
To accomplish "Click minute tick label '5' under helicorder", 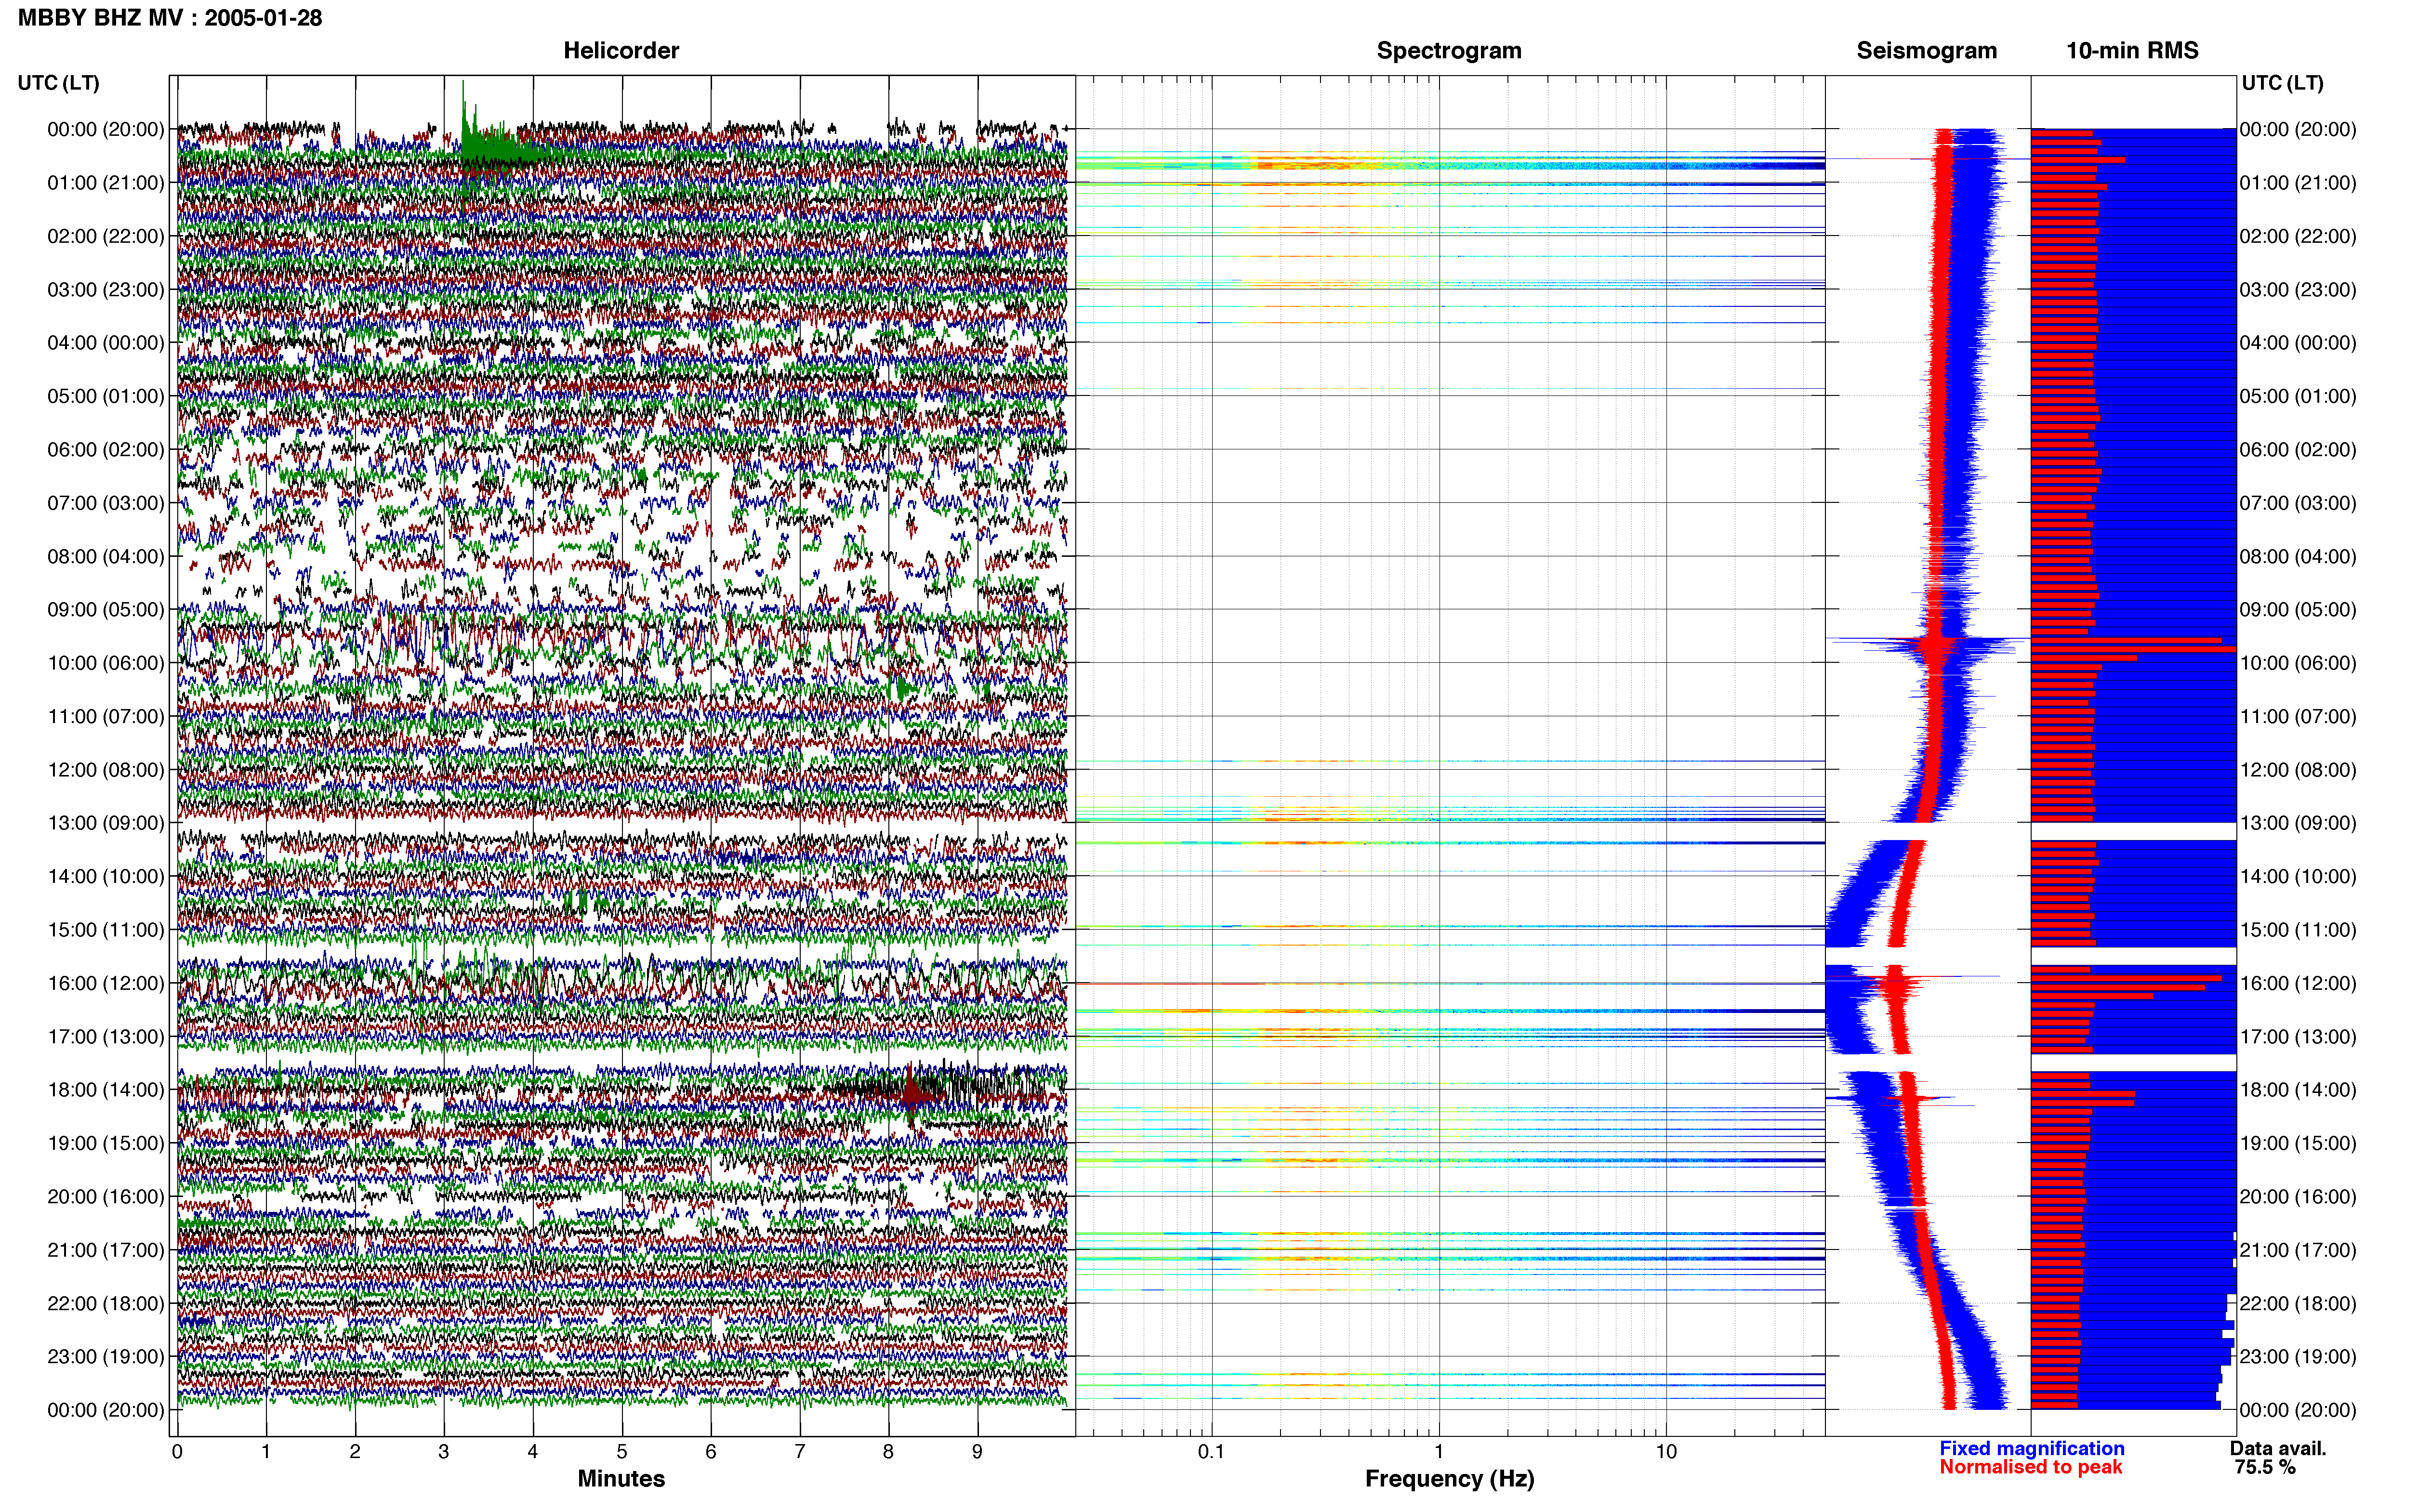I will coord(622,1451).
